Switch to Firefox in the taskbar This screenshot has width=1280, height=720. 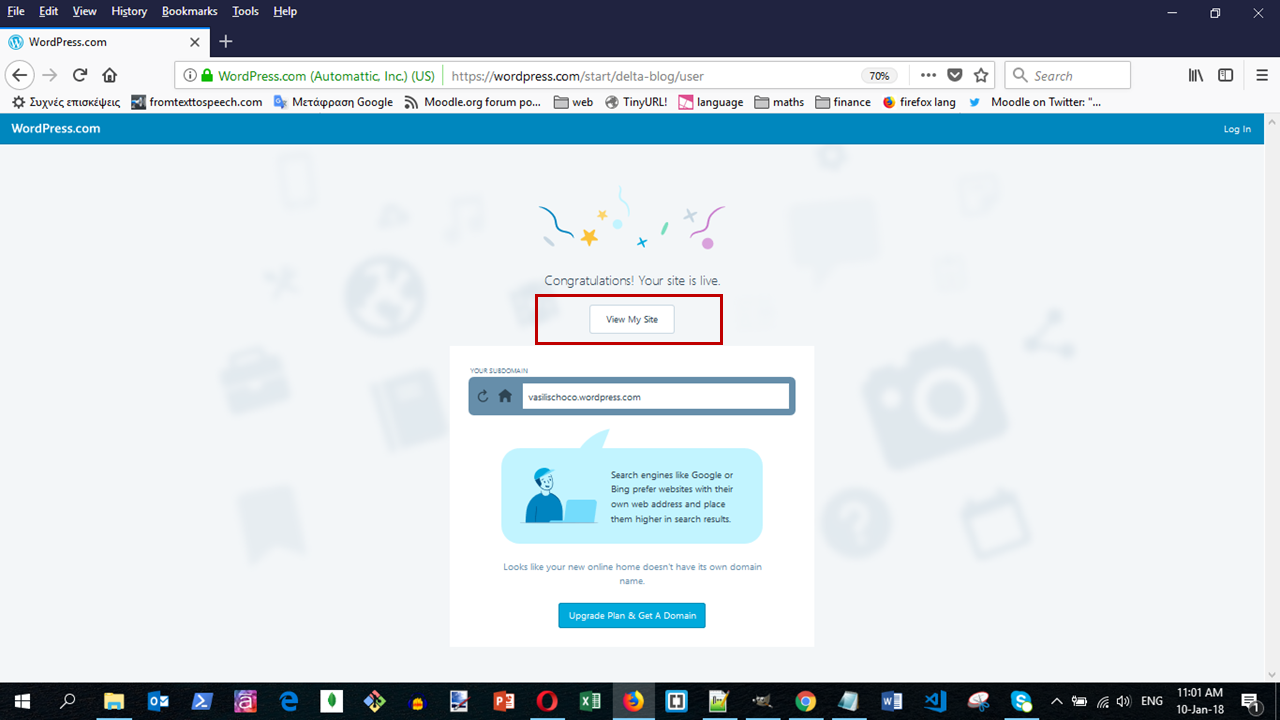633,701
